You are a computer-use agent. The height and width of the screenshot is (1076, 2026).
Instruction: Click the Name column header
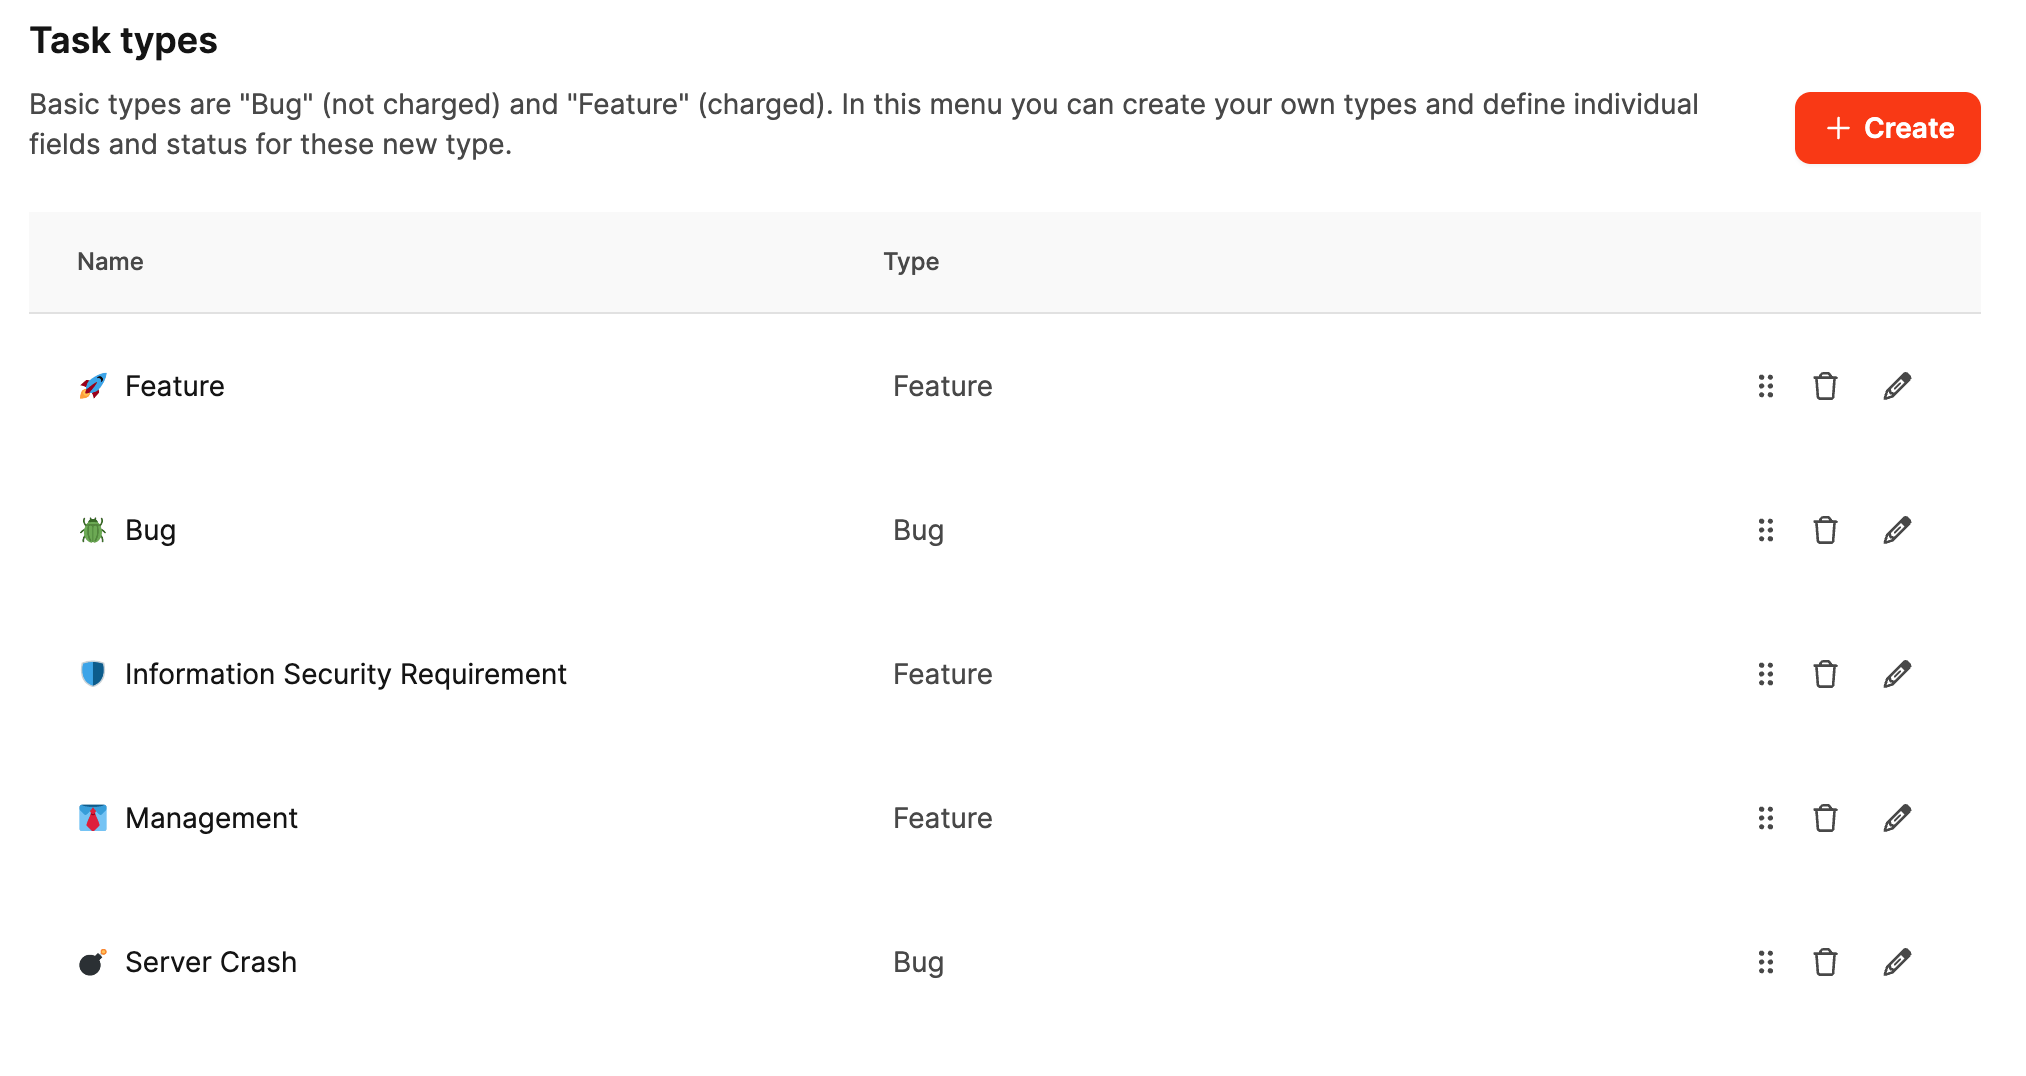click(110, 262)
